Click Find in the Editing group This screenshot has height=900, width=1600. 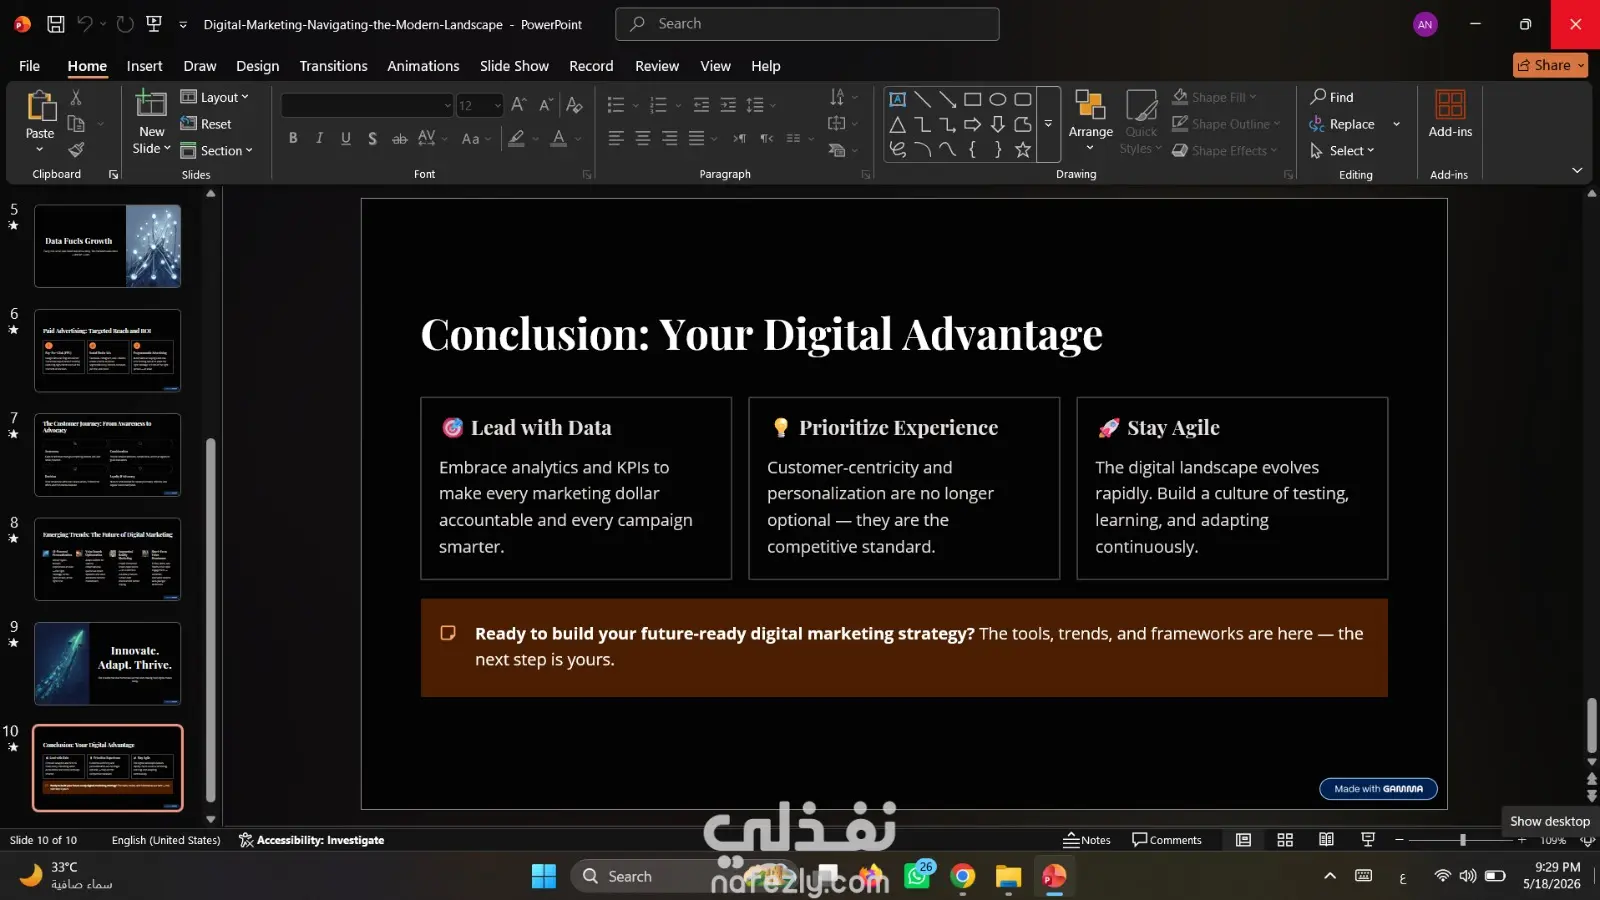(x=1332, y=97)
